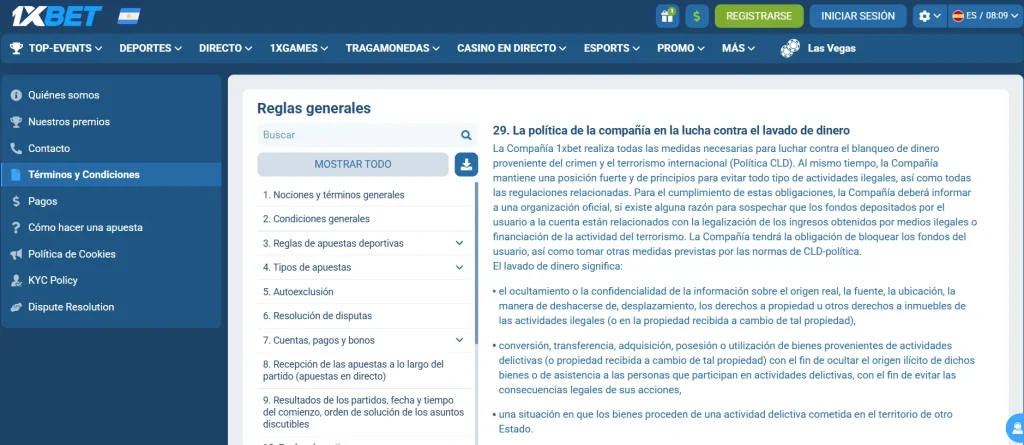Click the MOSTRAR TODO button
The width and height of the screenshot is (1024, 445).
(x=353, y=164)
